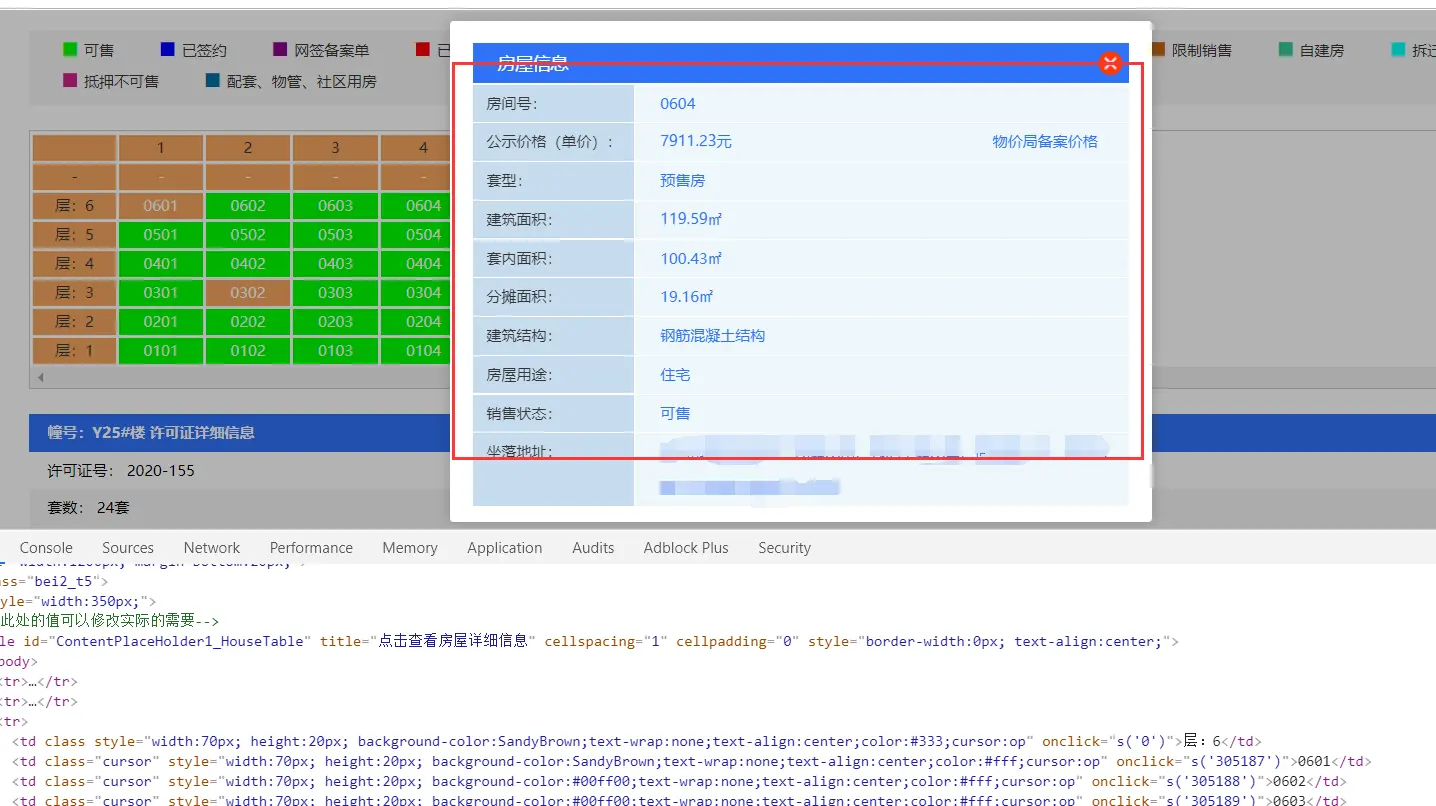Click the 钢筋混凝土结构 structure value
The height and width of the screenshot is (806, 1436).
click(x=713, y=336)
